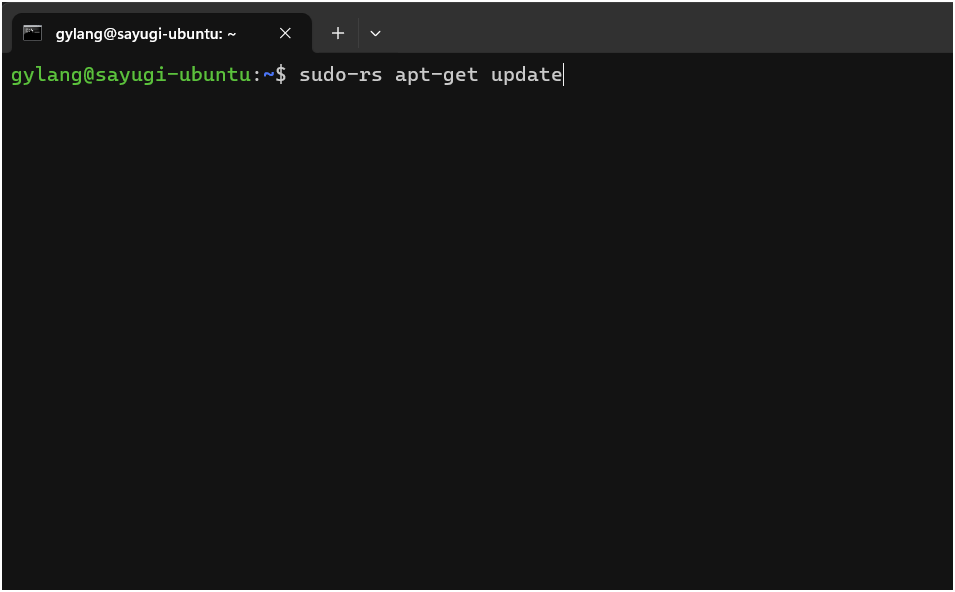Click the green "sayugi-ubuntu" hostname in the prompt
Viewport: 955px width, 592px height.
click(x=171, y=75)
